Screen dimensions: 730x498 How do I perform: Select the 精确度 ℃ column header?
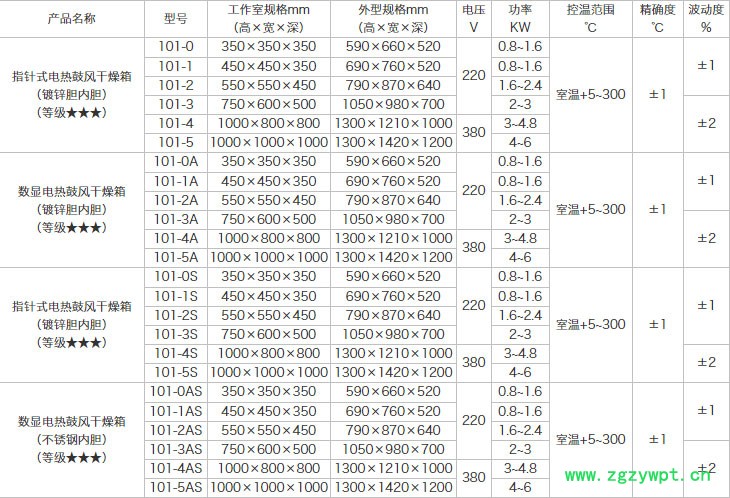[x=658, y=19]
